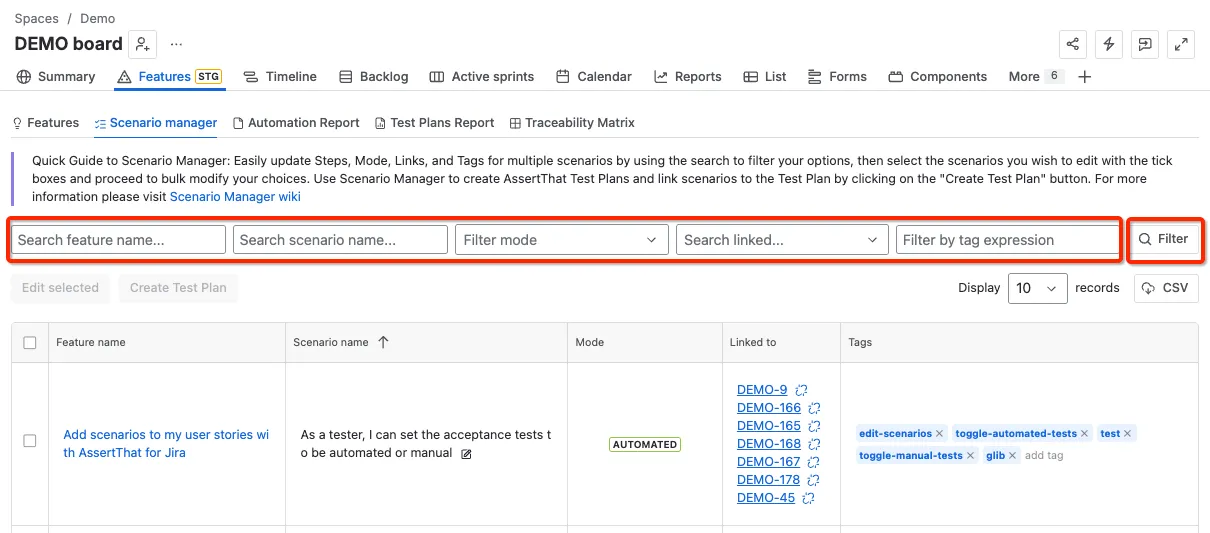The height and width of the screenshot is (533, 1210).
Task: Click the Spaces breadcrumb link
Action: pyautogui.click(x=36, y=18)
